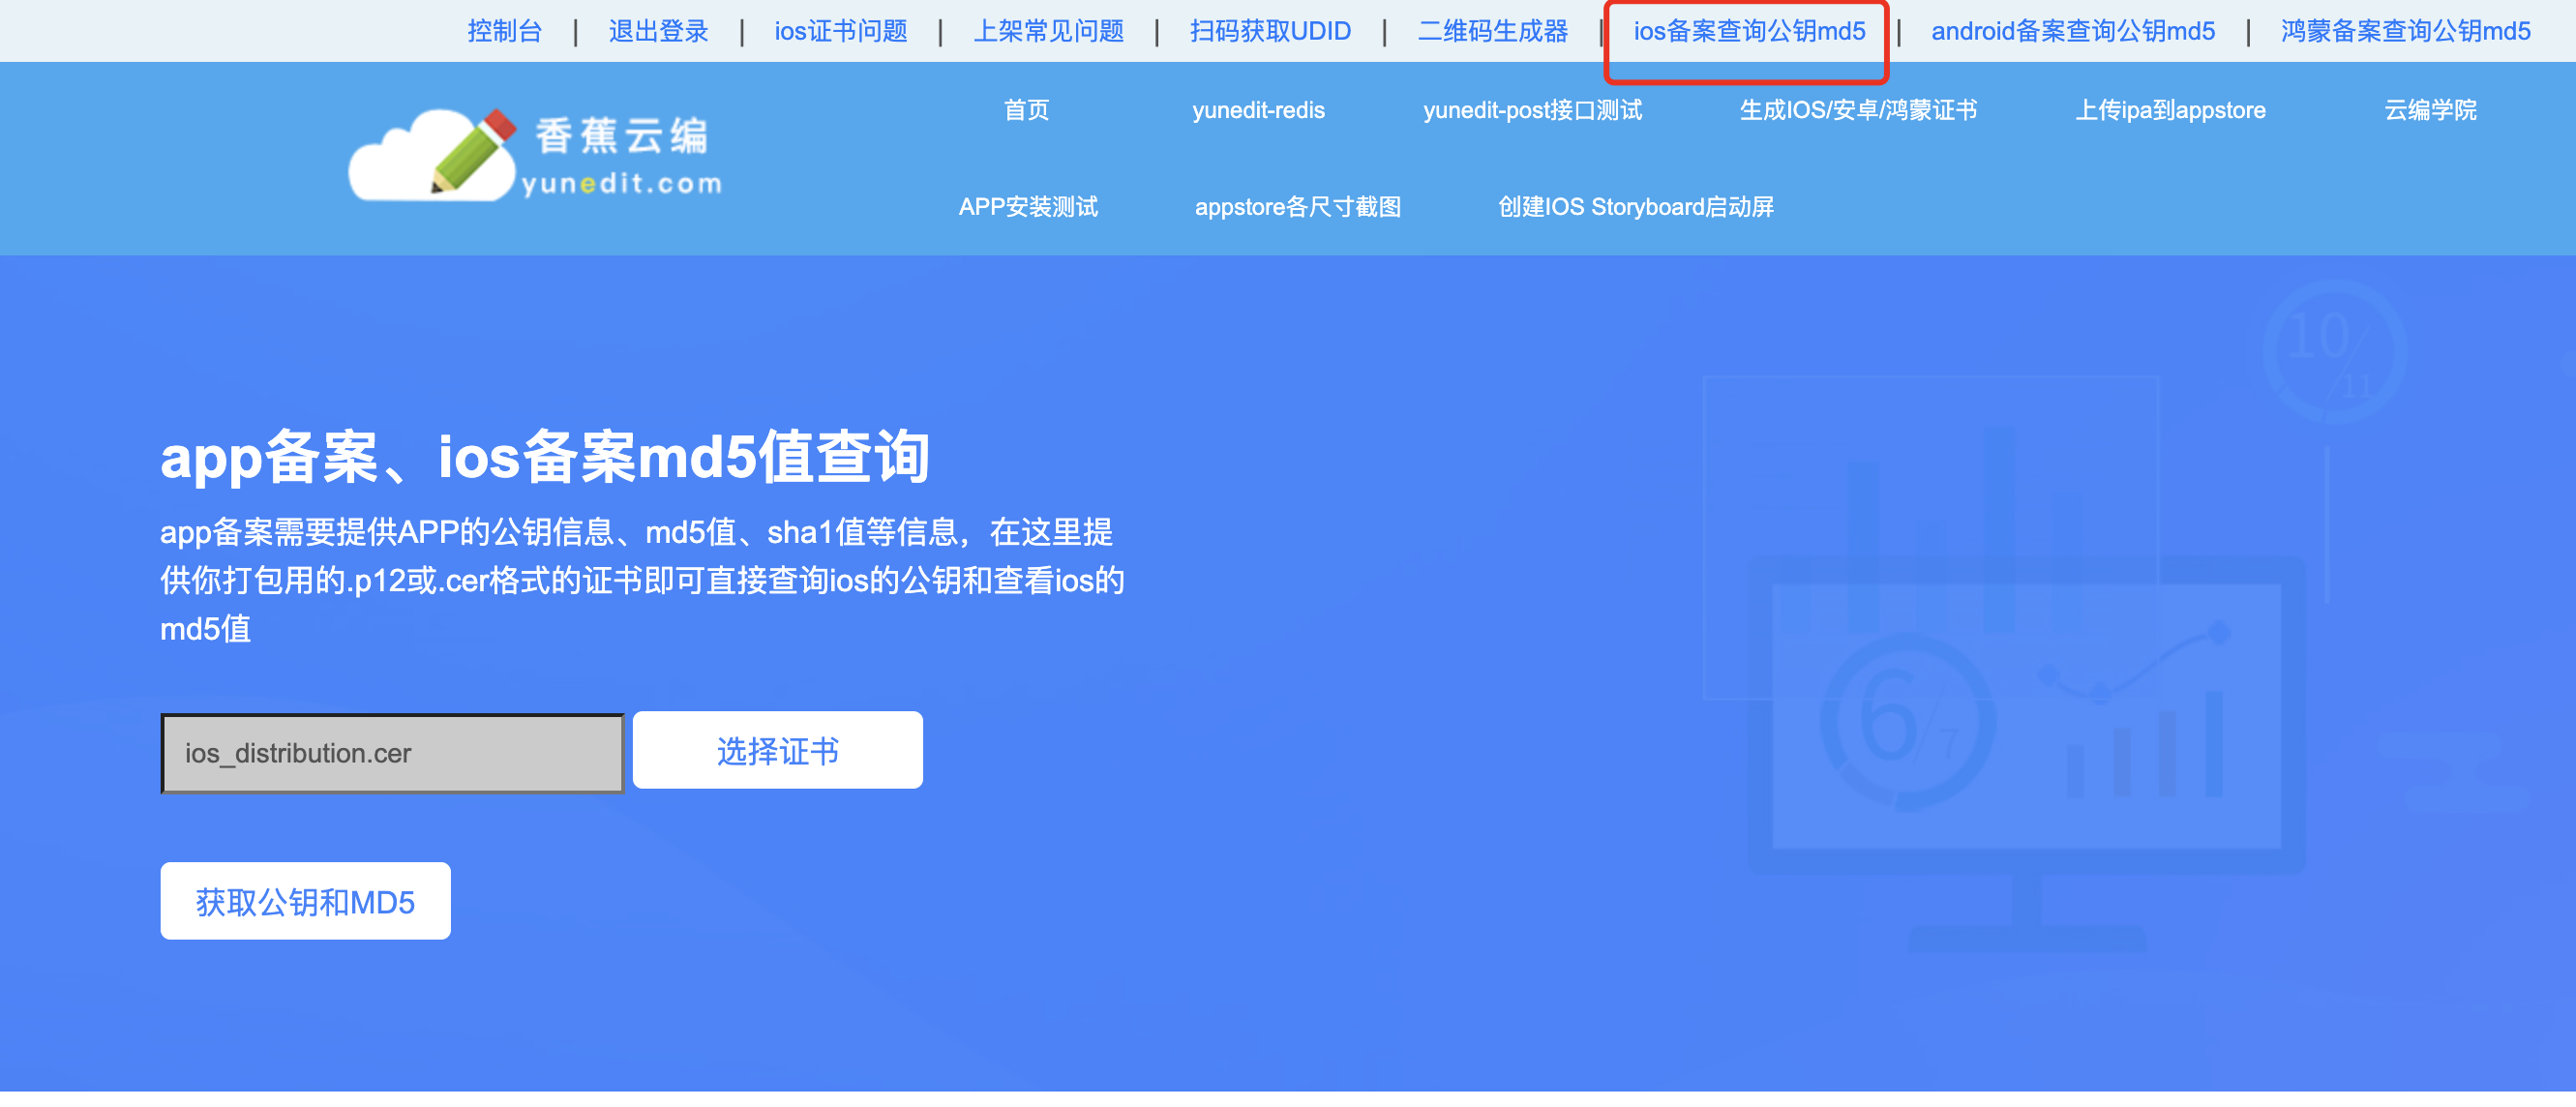Open 上架常见问题 link
Screen dimensions: 2576x1107
tap(1048, 31)
